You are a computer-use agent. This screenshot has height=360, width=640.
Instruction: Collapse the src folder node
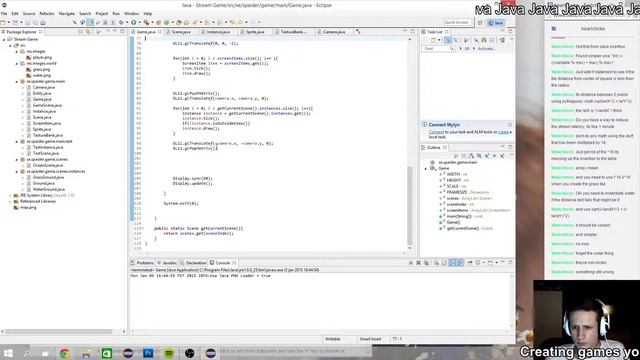pyautogui.click(x=11, y=46)
